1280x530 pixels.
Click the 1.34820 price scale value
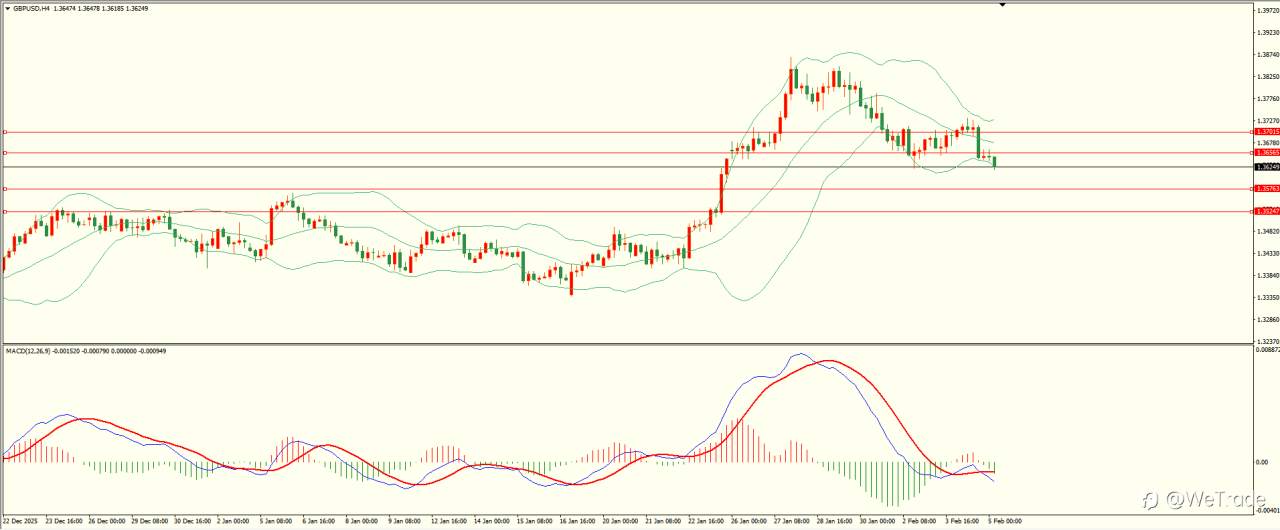tap(1266, 231)
